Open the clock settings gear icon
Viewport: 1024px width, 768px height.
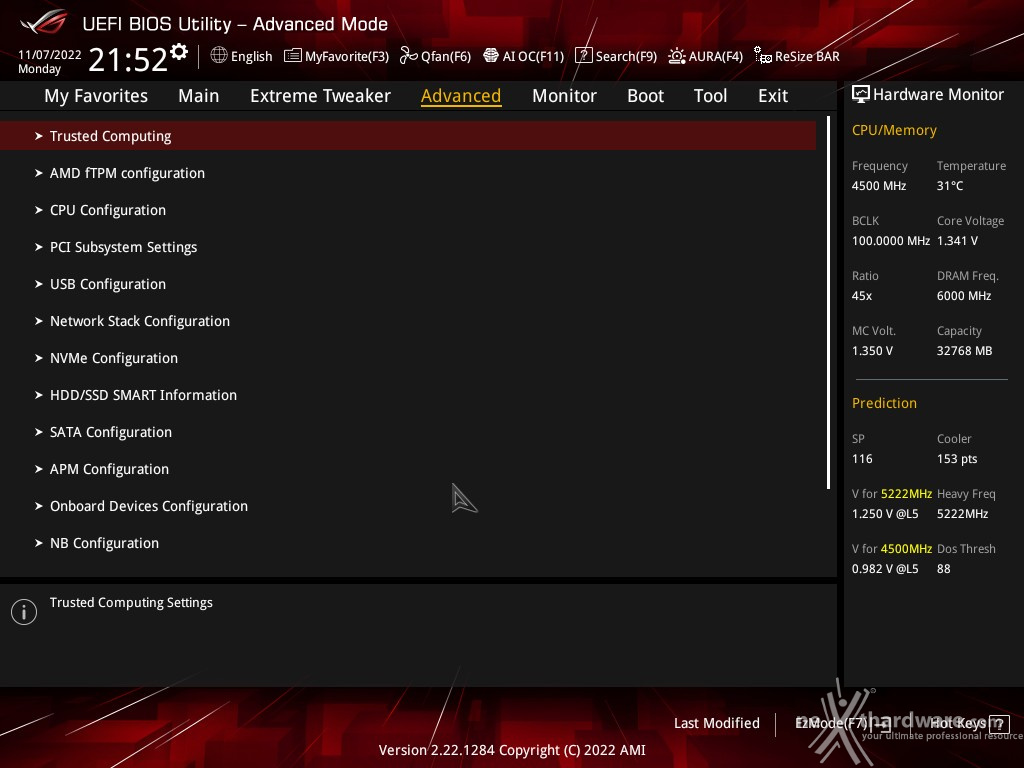(x=179, y=52)
